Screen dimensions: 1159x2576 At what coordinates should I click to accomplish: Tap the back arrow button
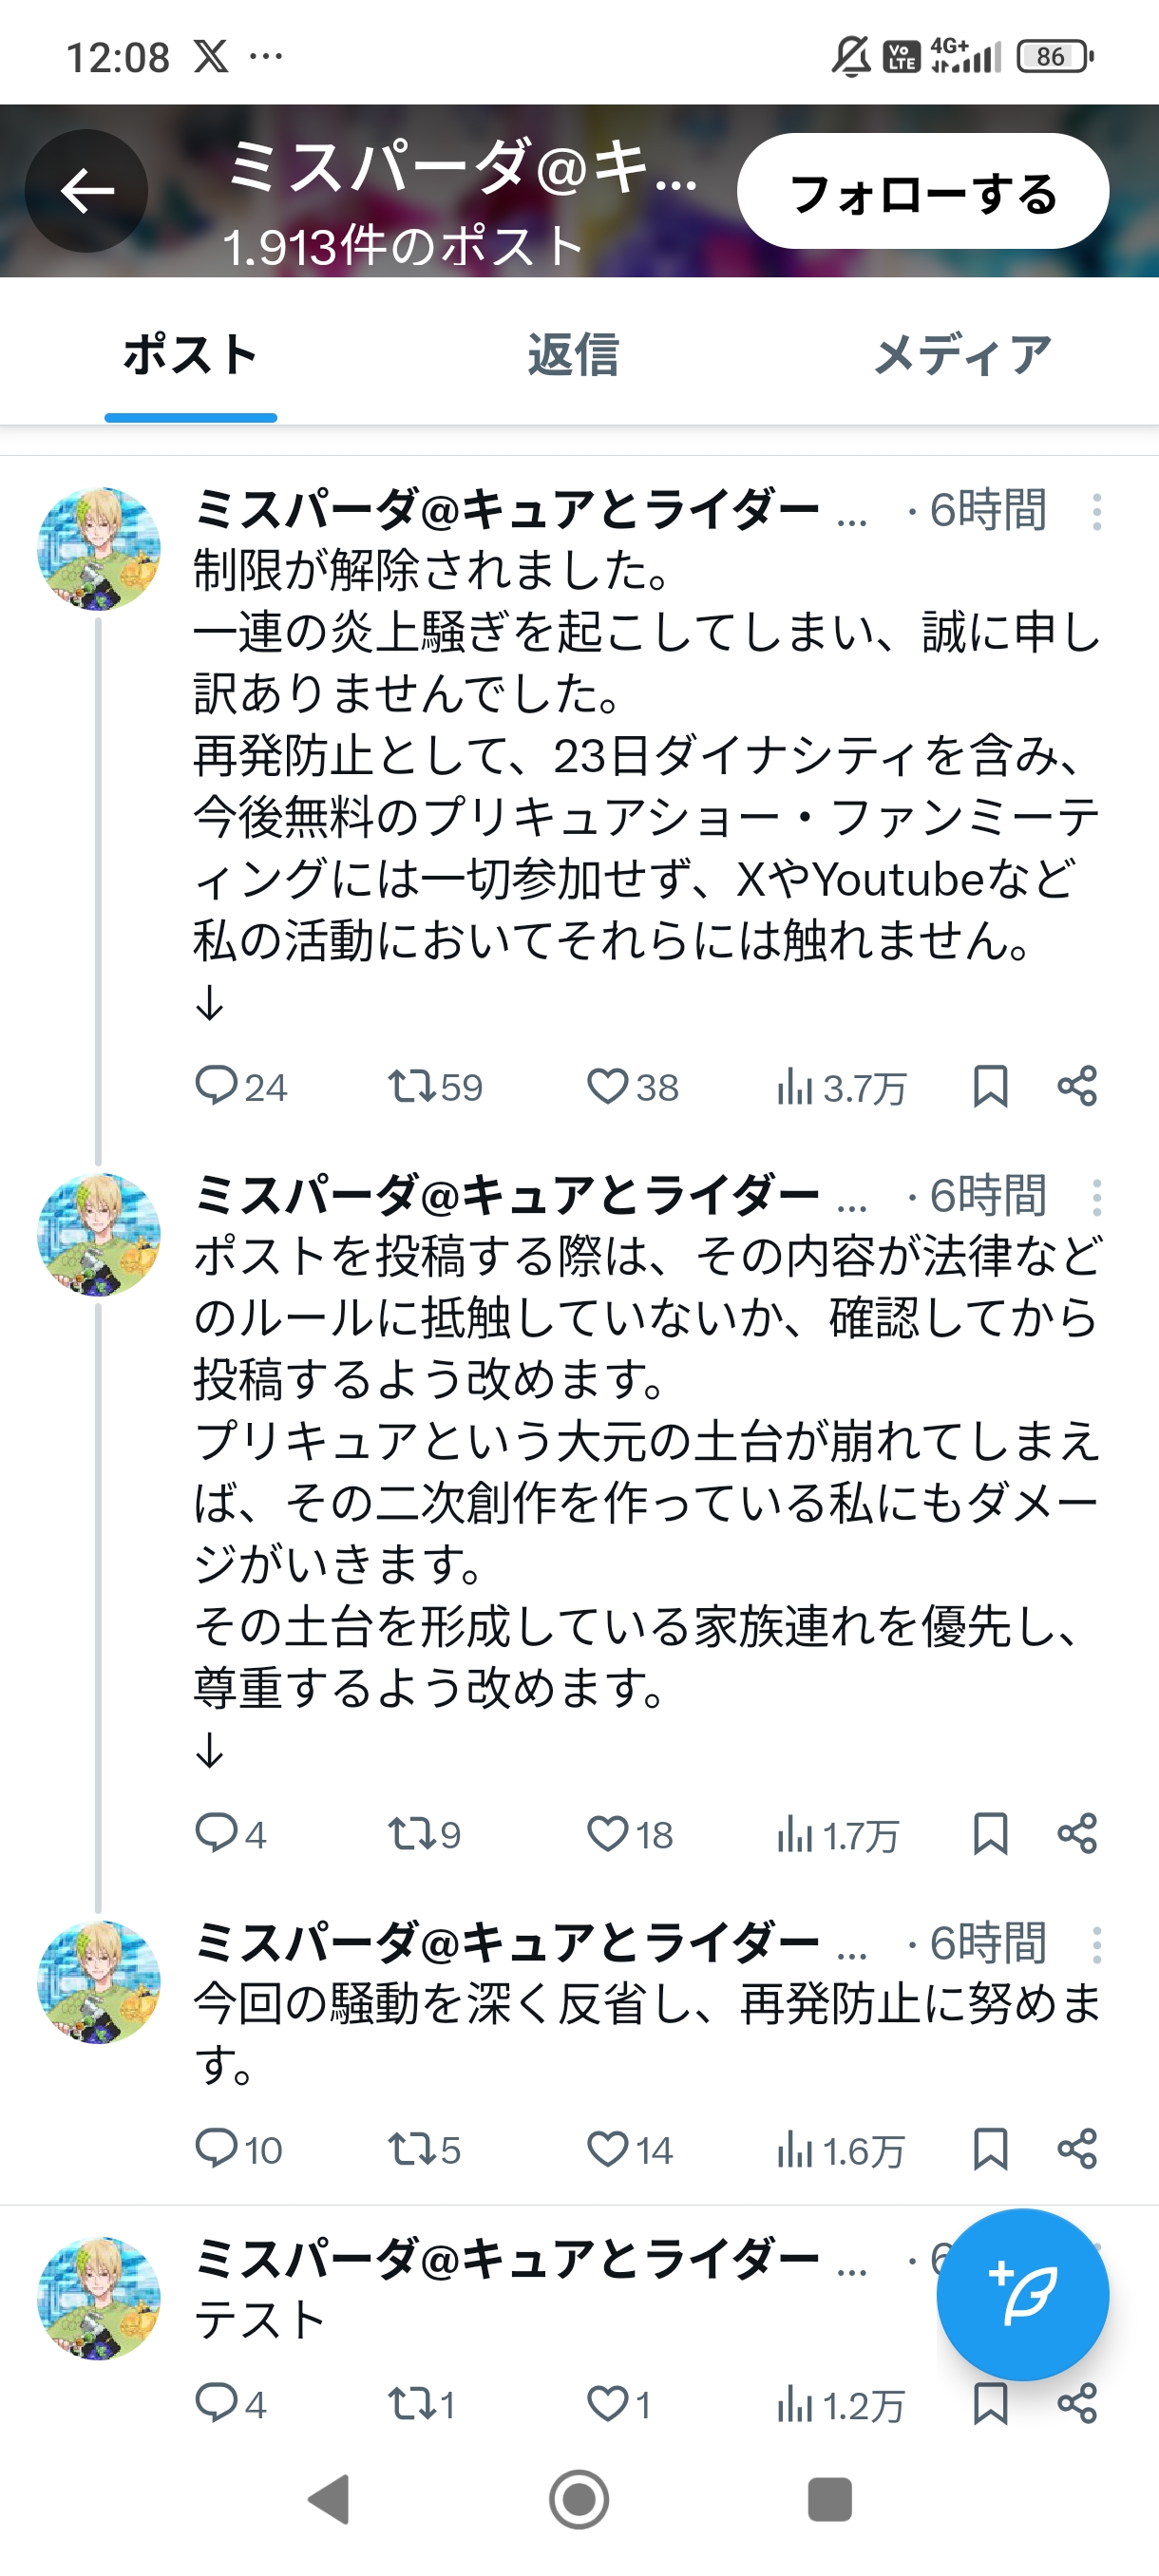pyautogui.click(x=87, y=191)
